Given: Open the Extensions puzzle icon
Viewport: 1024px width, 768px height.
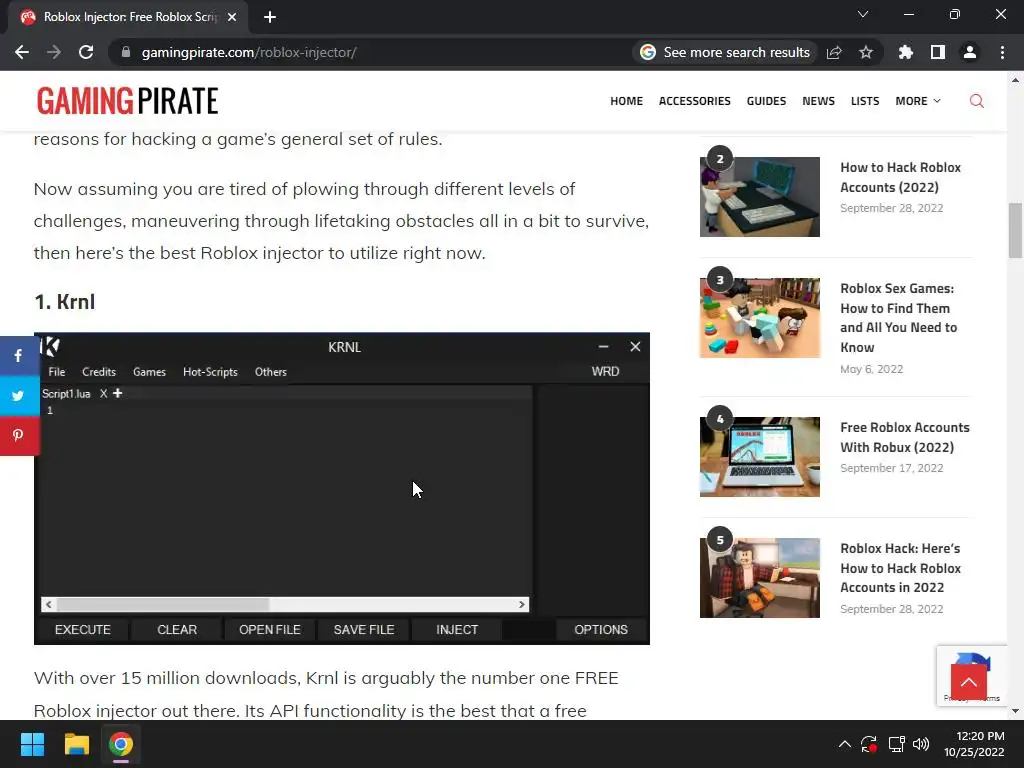Looking at the screenshot, I should click(x=906, y=52).
